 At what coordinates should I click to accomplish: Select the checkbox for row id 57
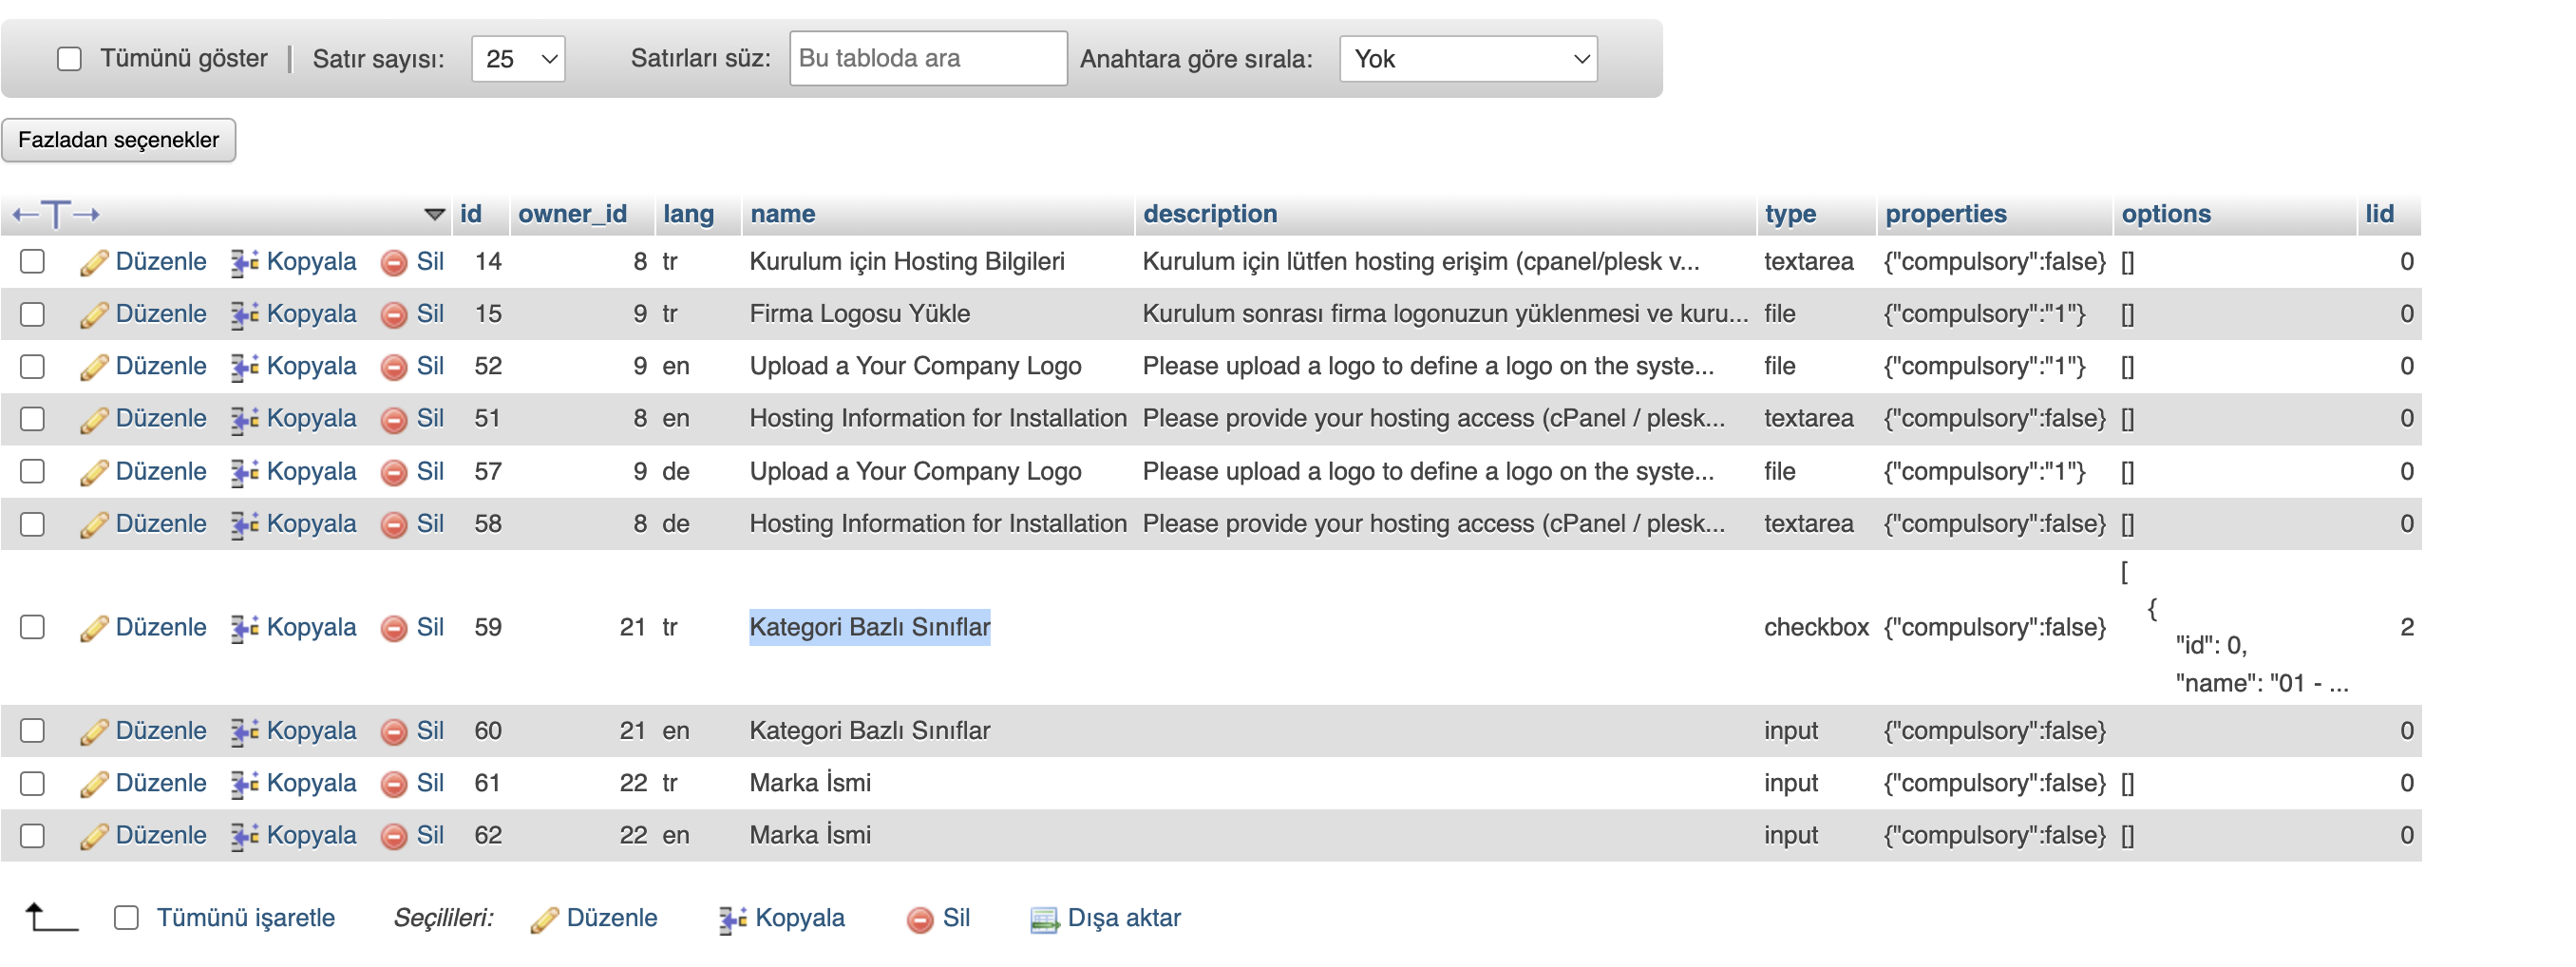coord(33,471)
